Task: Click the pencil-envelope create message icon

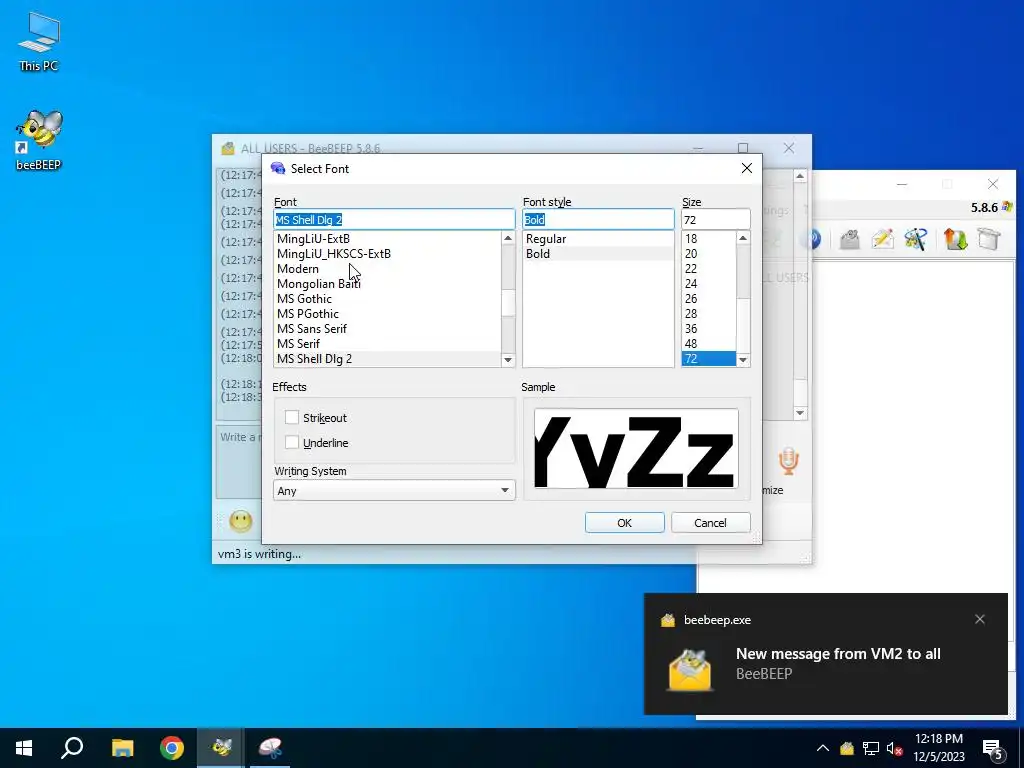Action: click(882, 239)
